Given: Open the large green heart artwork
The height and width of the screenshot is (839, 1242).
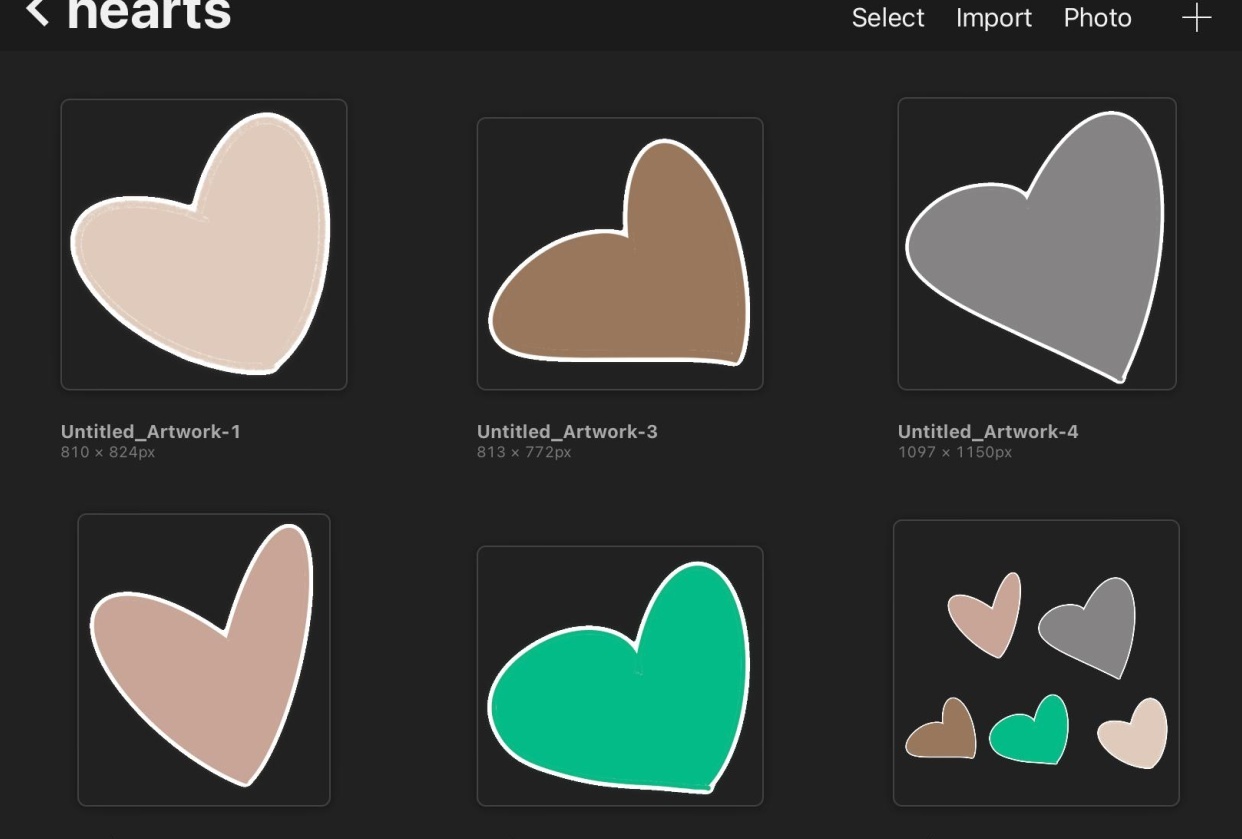Looking at the screenshot, I should tap(620, 675).
